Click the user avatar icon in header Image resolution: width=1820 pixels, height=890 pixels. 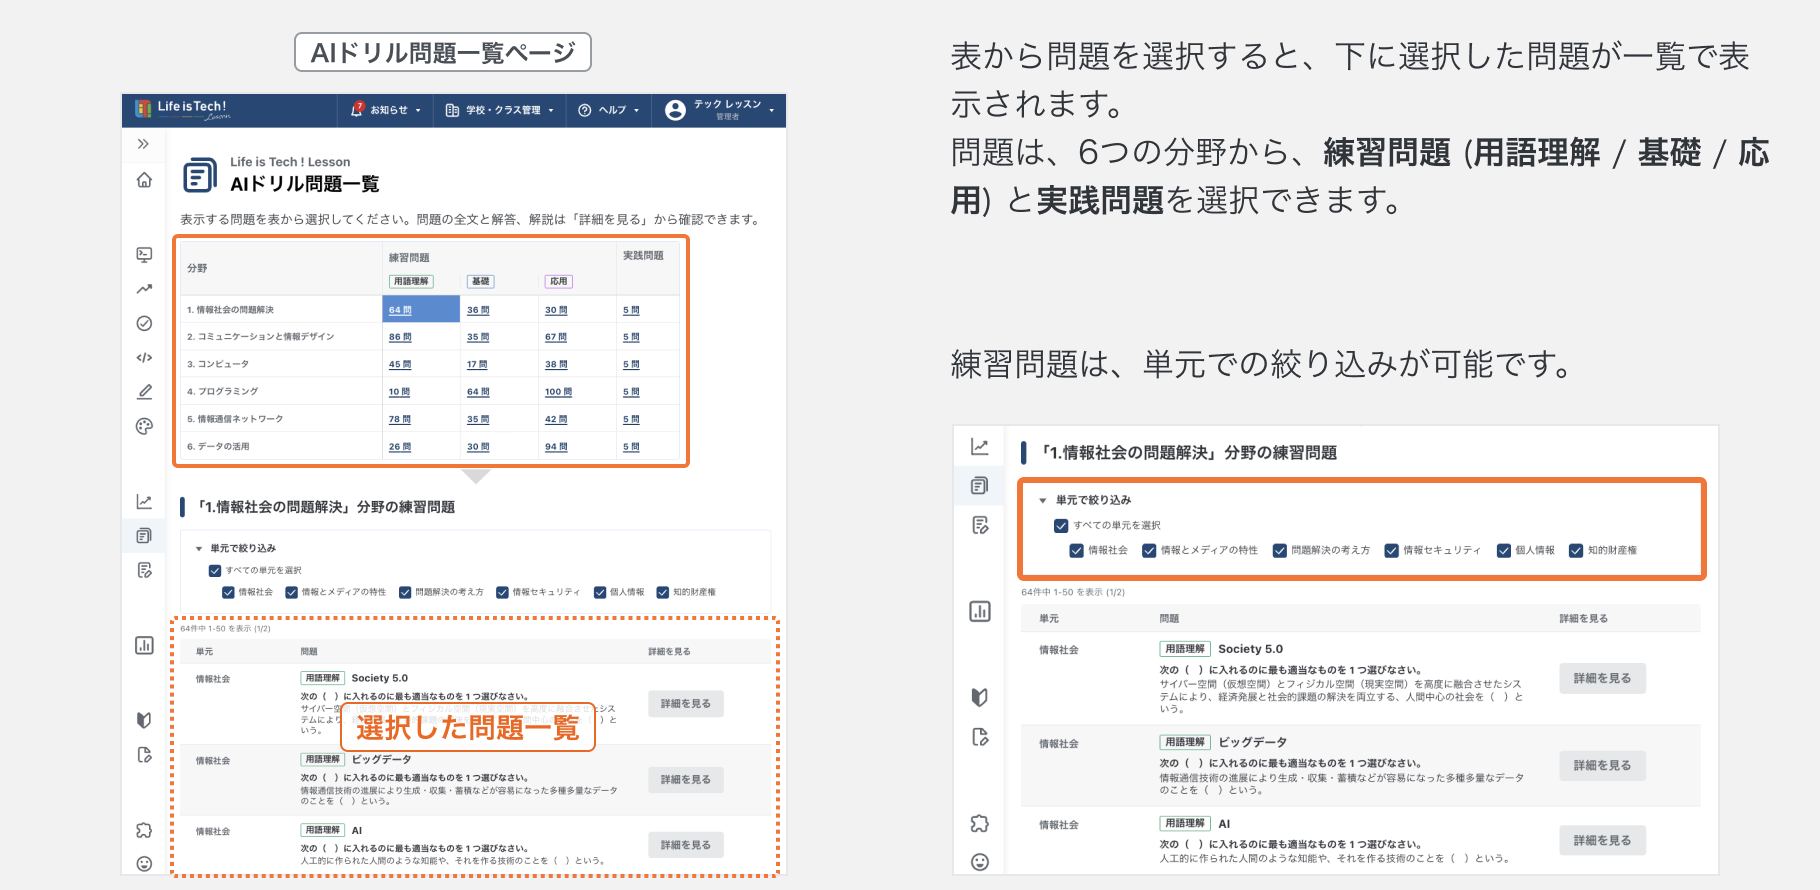click(x=676, y=110)
